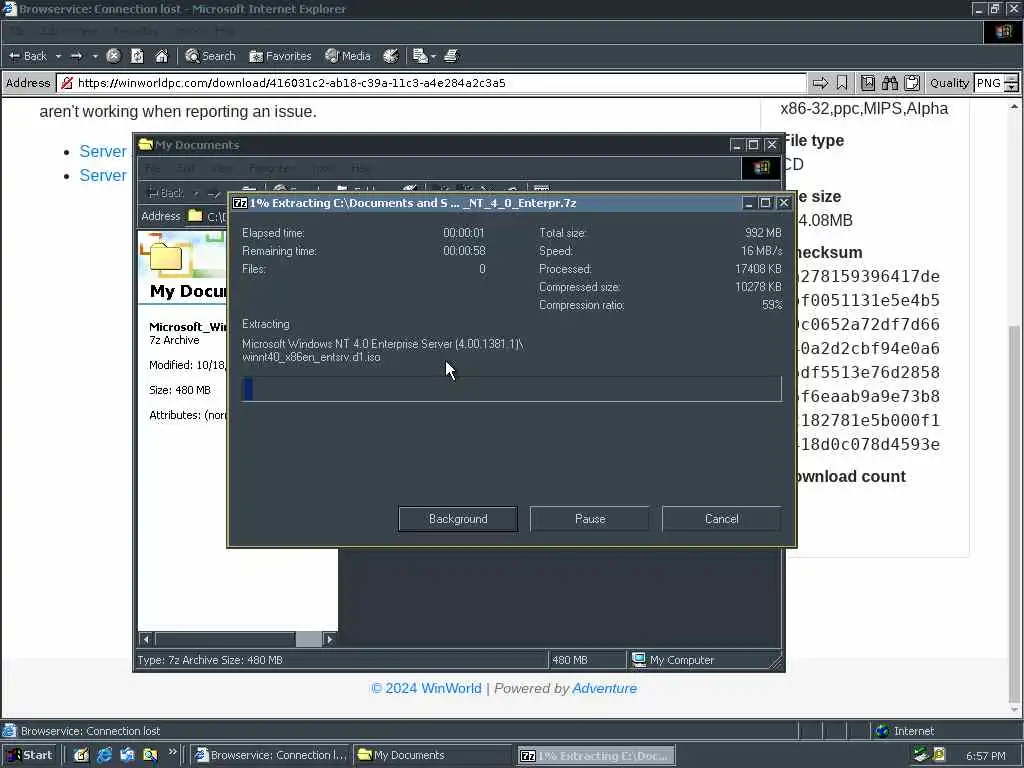Viewport: 1024px width, 768px height.
Task: Stop loading with the Stop icon
Action: [113, 56]
